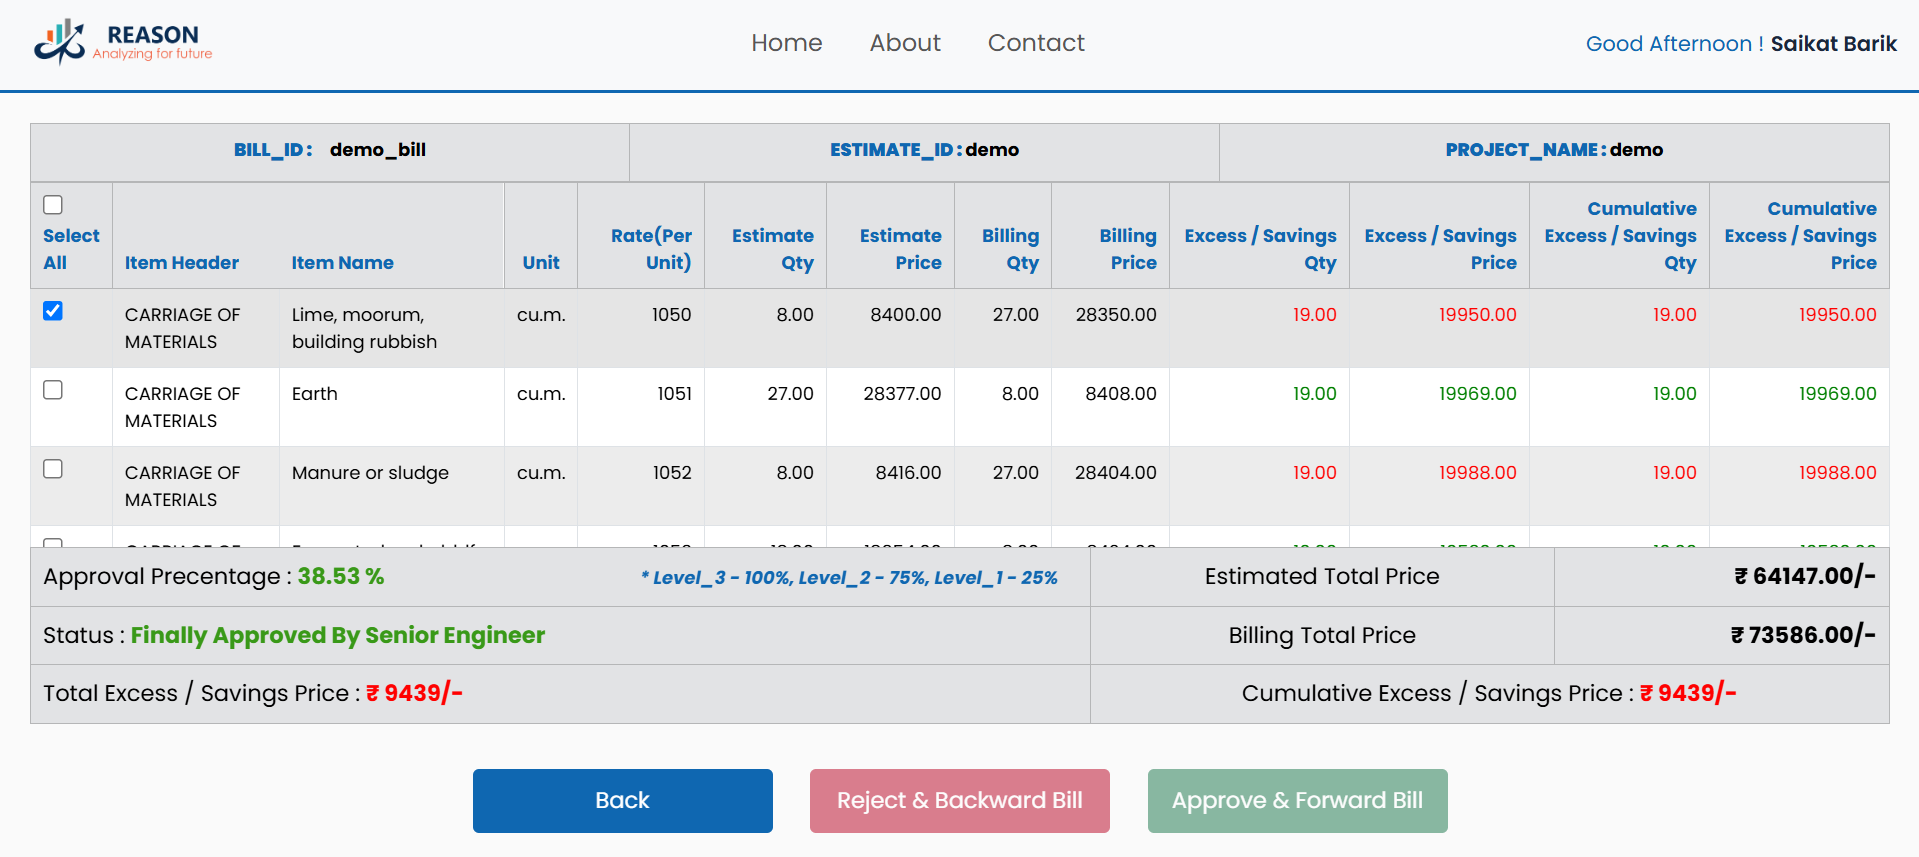1919x857 pixels.
Task: Click Reject & Backward Bill button
Action: [959, 801]
